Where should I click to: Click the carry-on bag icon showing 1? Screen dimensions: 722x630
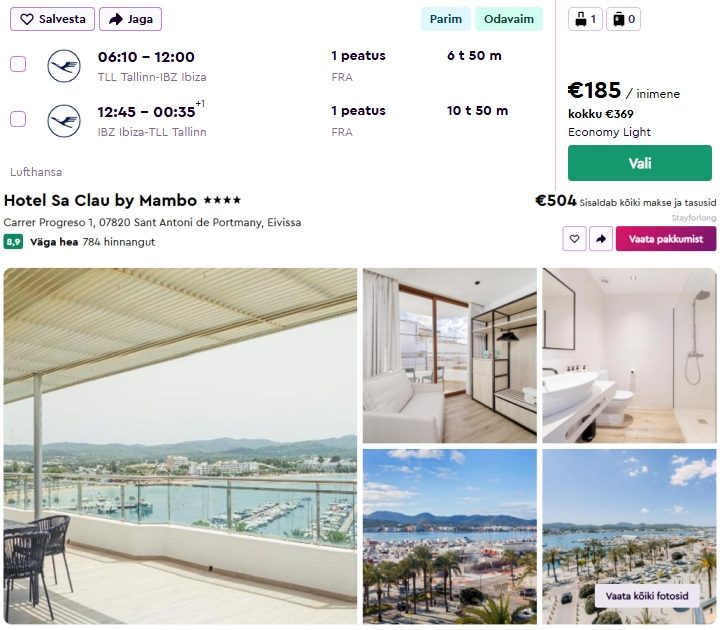[585, 19]
